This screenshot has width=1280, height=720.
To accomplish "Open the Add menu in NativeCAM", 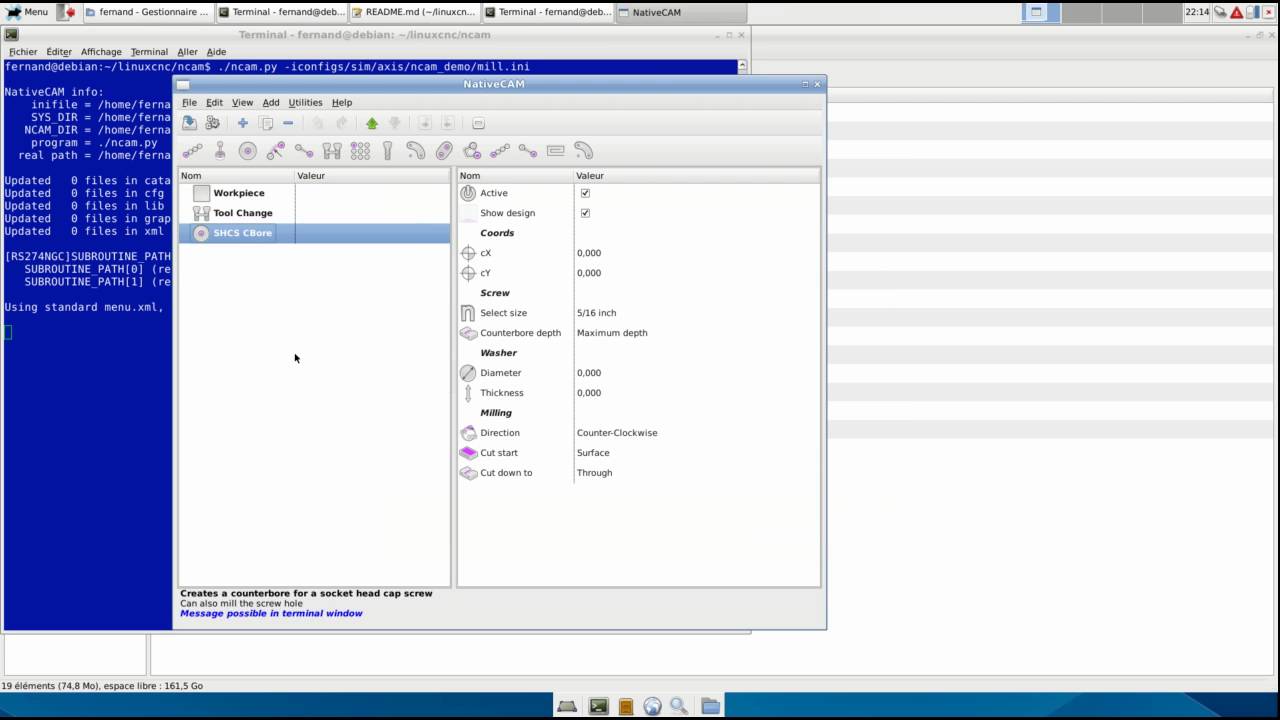I will pos(271,102).
